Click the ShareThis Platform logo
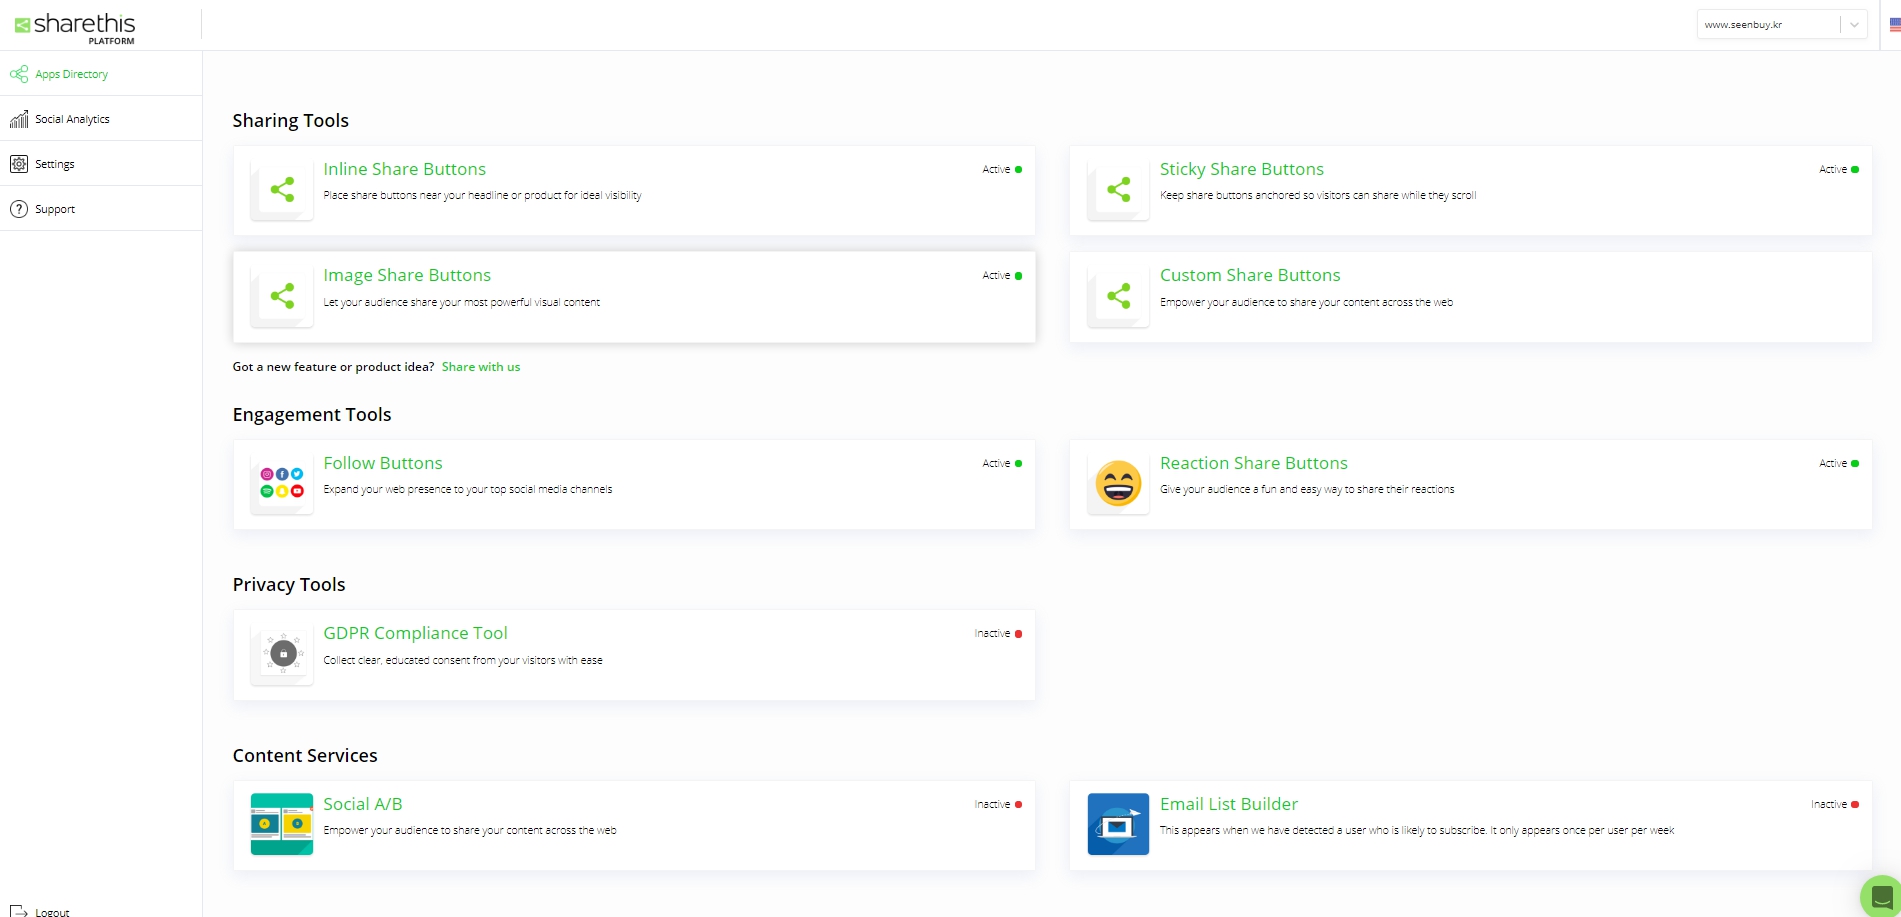The height and width of the screenshot is (917, 1901). [x=75, y=27]
